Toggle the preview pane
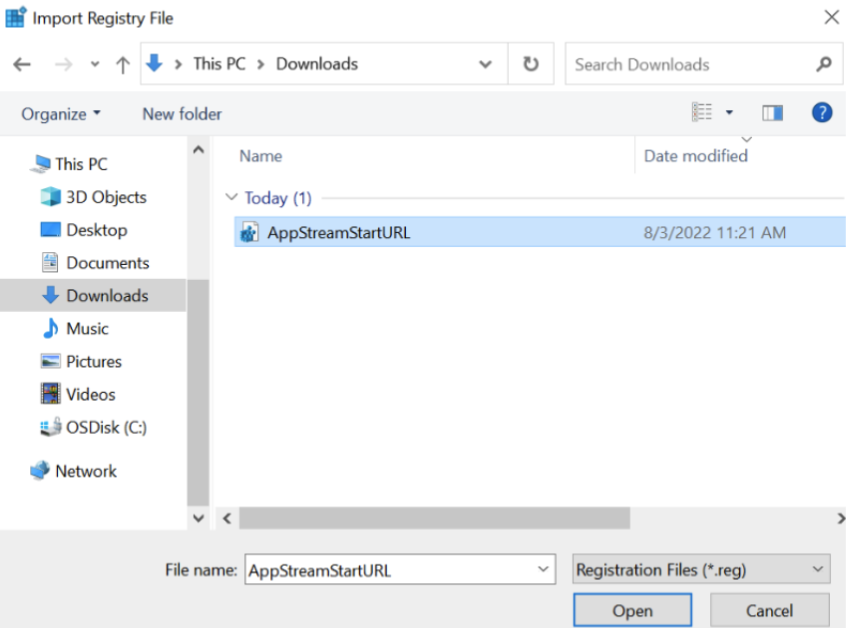 pyautogui.click(x=772, y=113)
